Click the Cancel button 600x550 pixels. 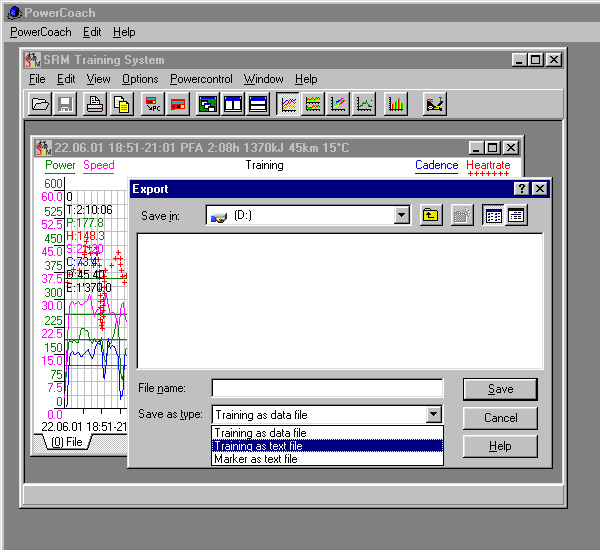pyautogui.click(x=500, y=418)
